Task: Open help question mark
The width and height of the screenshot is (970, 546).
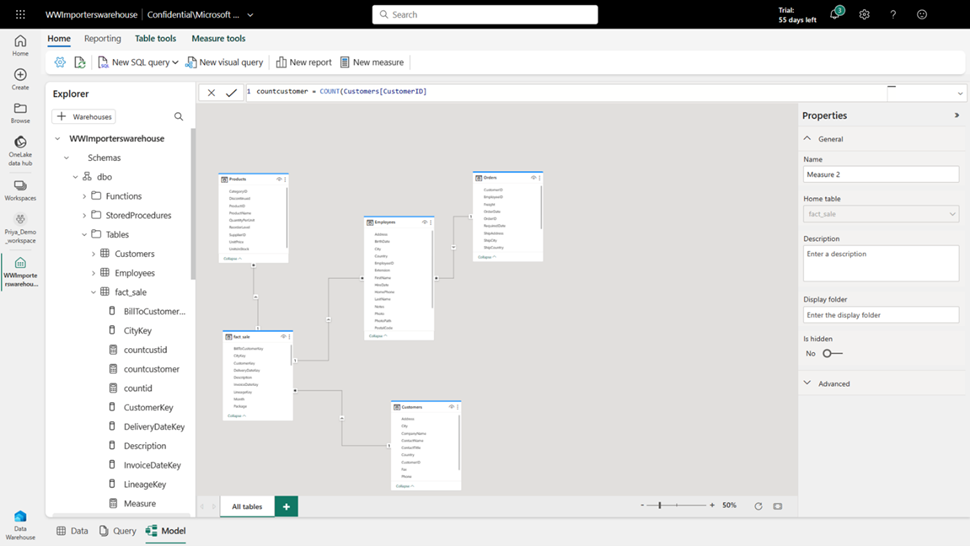Action: click(x=893, y=14)
